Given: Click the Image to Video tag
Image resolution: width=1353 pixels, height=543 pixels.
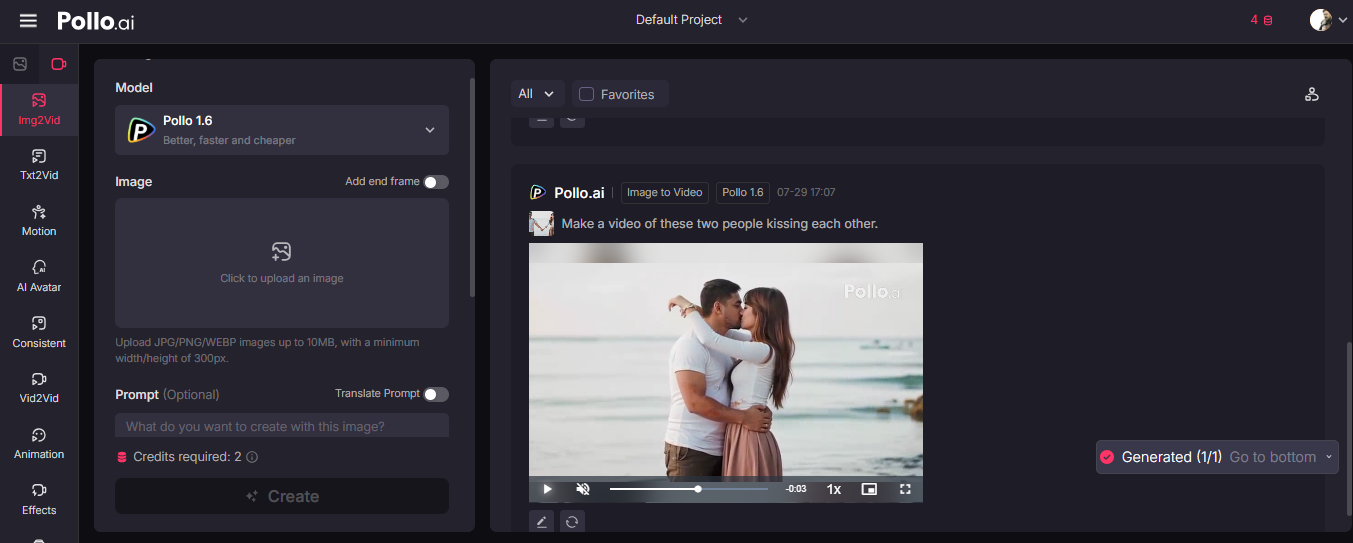Looking at the screenshot, I should (x=665, y=192).
